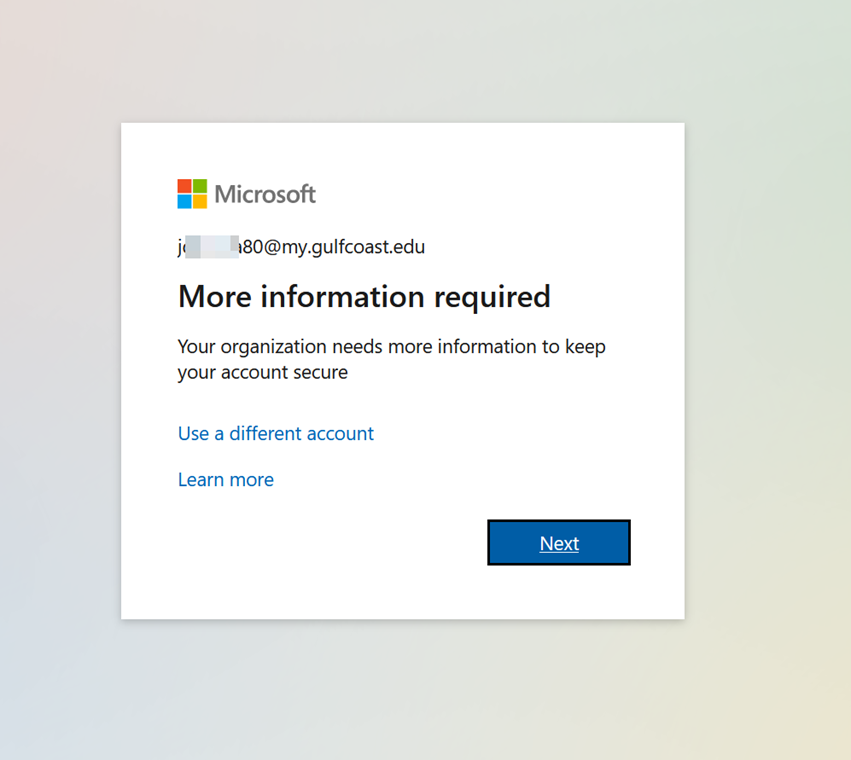Click the blue square in Microsoft logo
Viewport: 851px width, 760px height.
click(185, 201)
